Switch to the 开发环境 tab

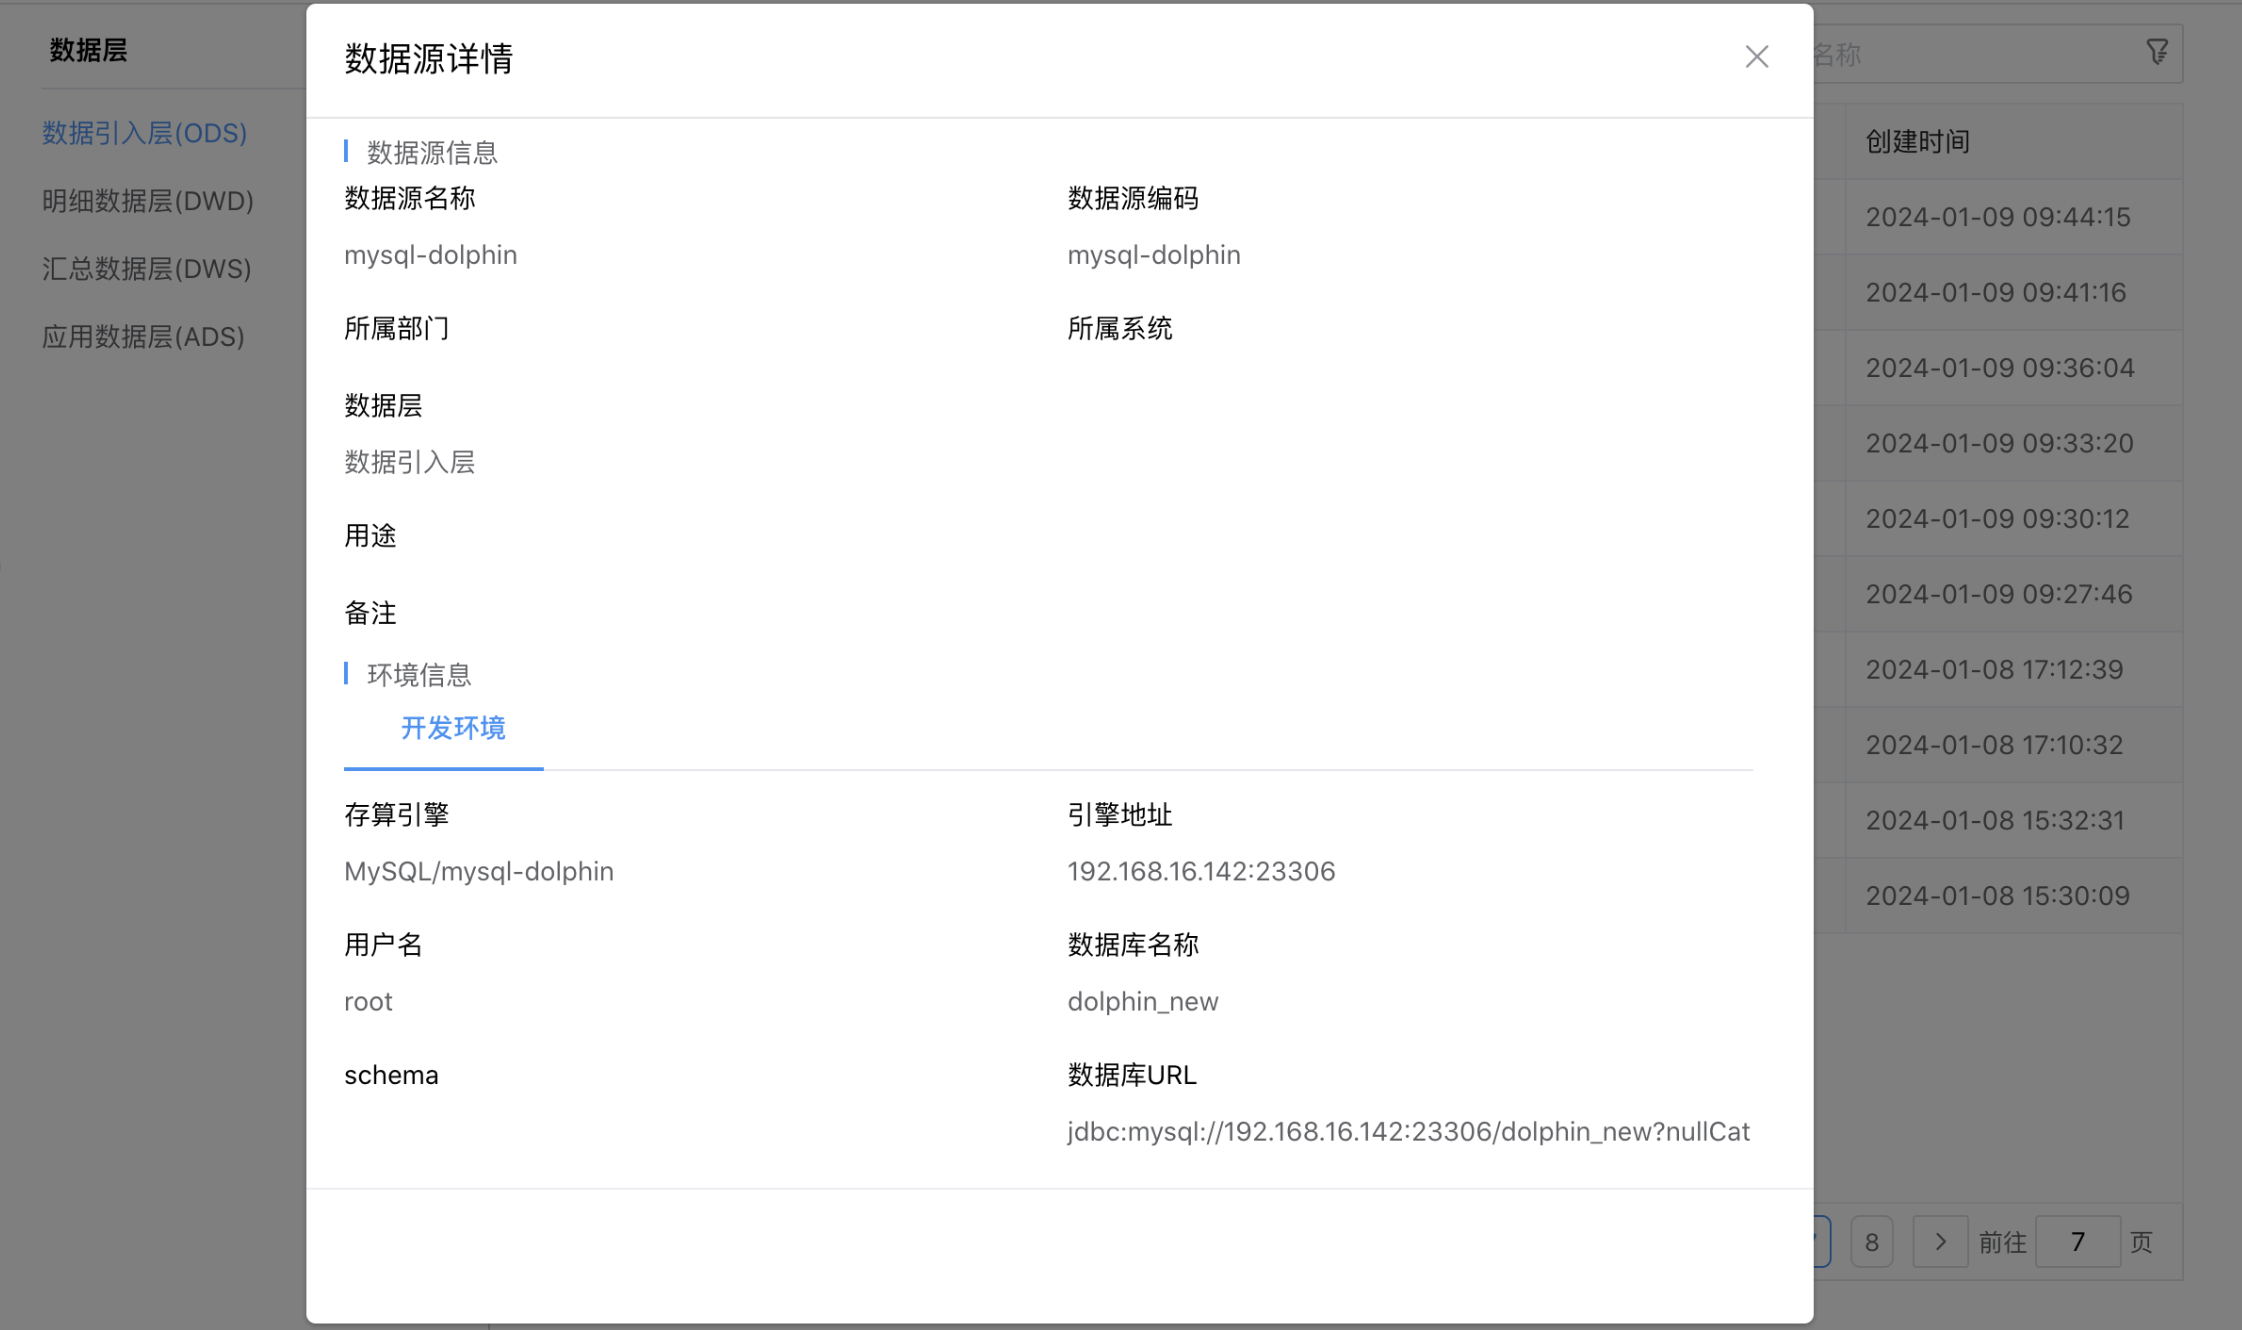coord(453,728)
